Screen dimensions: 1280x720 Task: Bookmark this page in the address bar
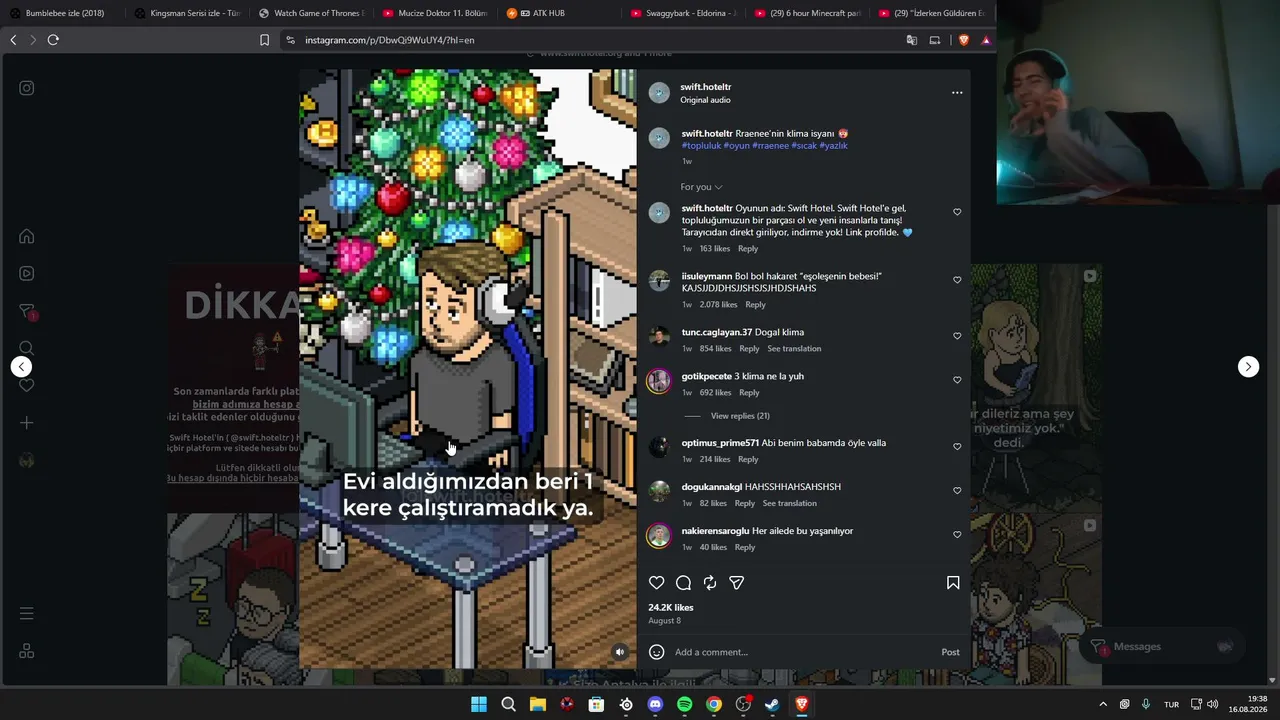point(264,40)
